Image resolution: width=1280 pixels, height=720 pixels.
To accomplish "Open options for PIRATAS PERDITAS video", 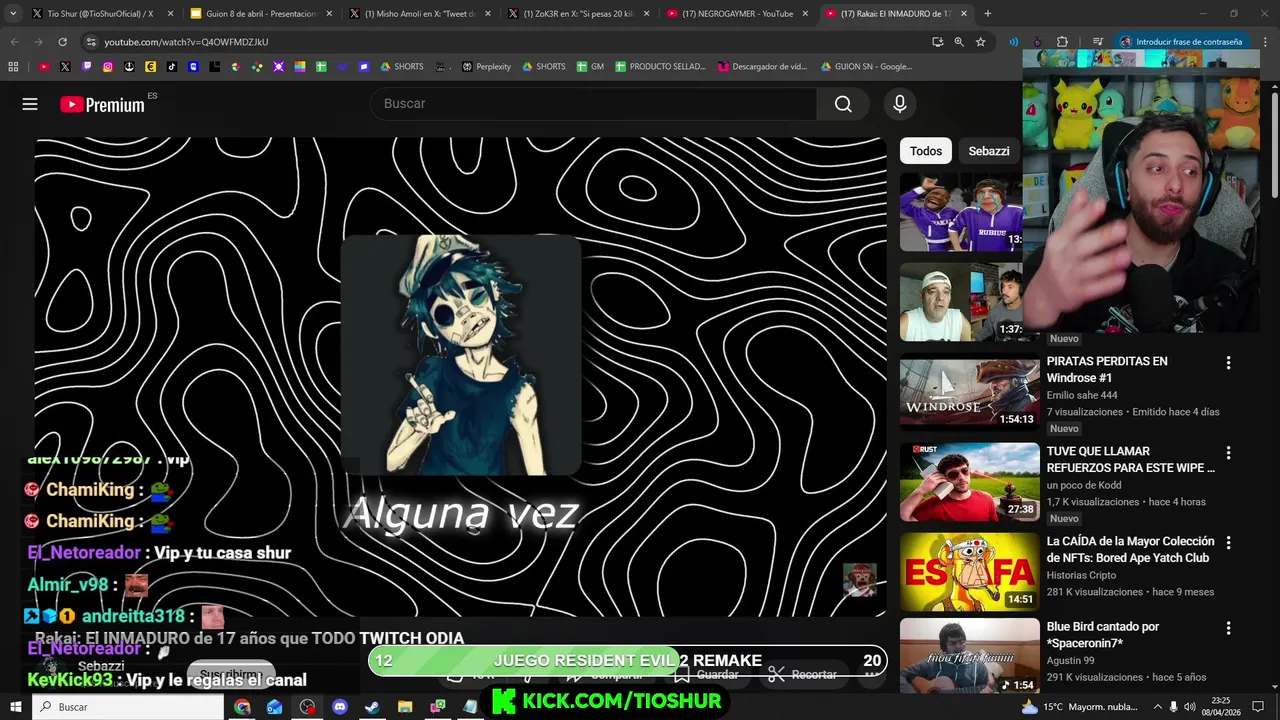I will point(1228,363).
